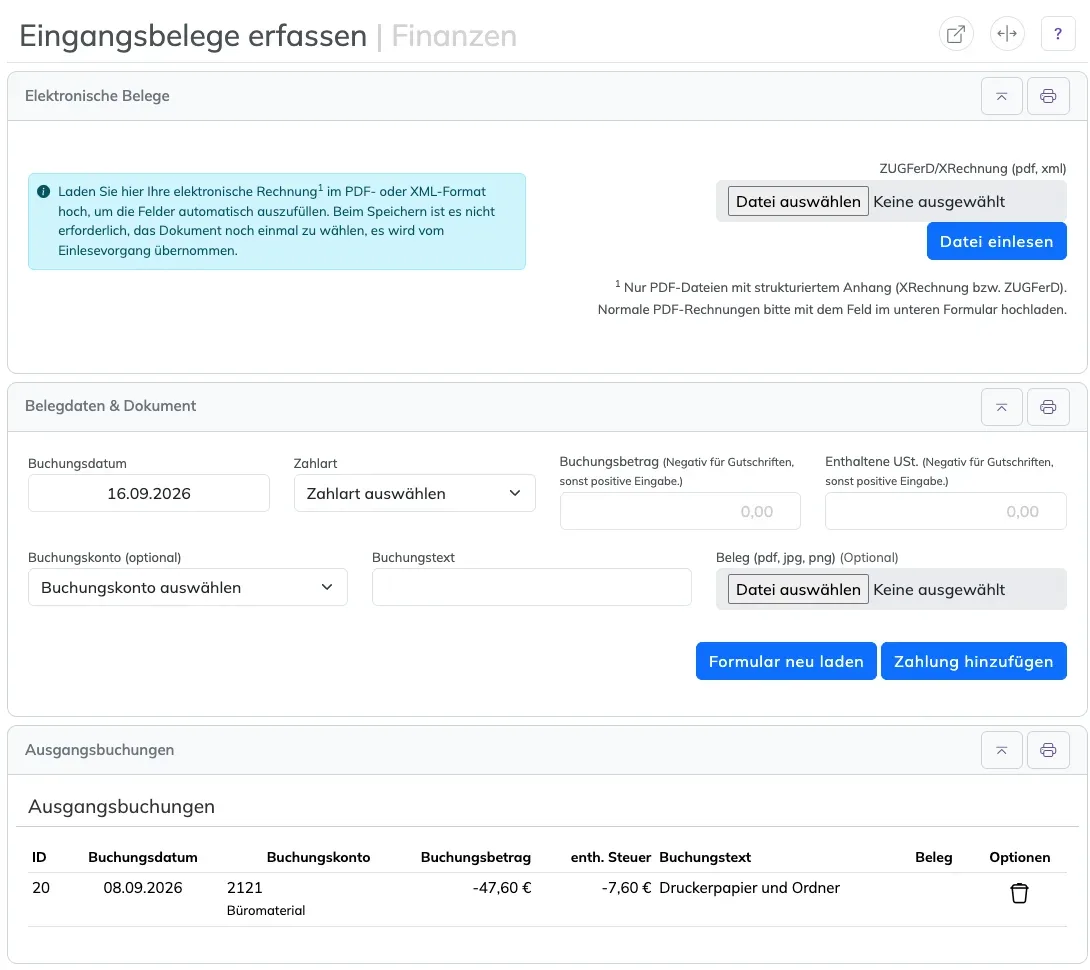This screenshot has height=970, width=1090.
Task: Toggle full-width layout icon in header
Action: point(1007,34)
